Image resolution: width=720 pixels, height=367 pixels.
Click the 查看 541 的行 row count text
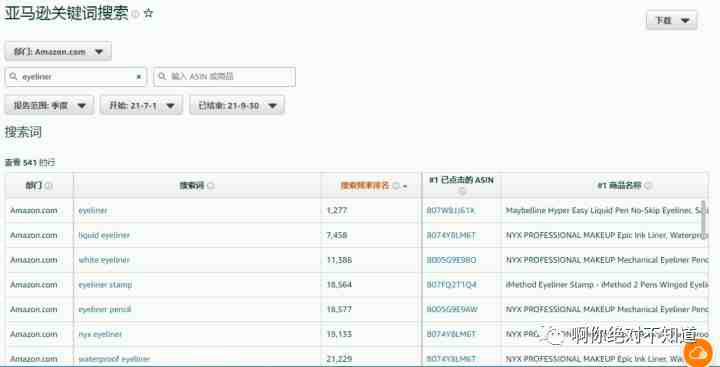pos(30,163)
